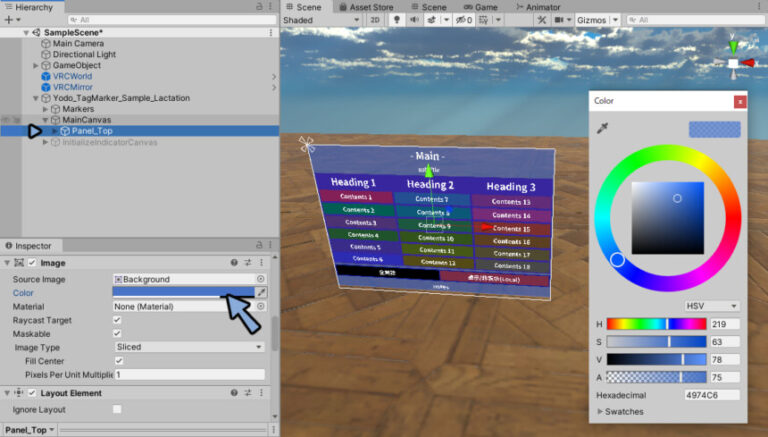This screenshot has width=768, height=437.
Task: Select Directional Light in Hierarchy
Action: (84, 54)
